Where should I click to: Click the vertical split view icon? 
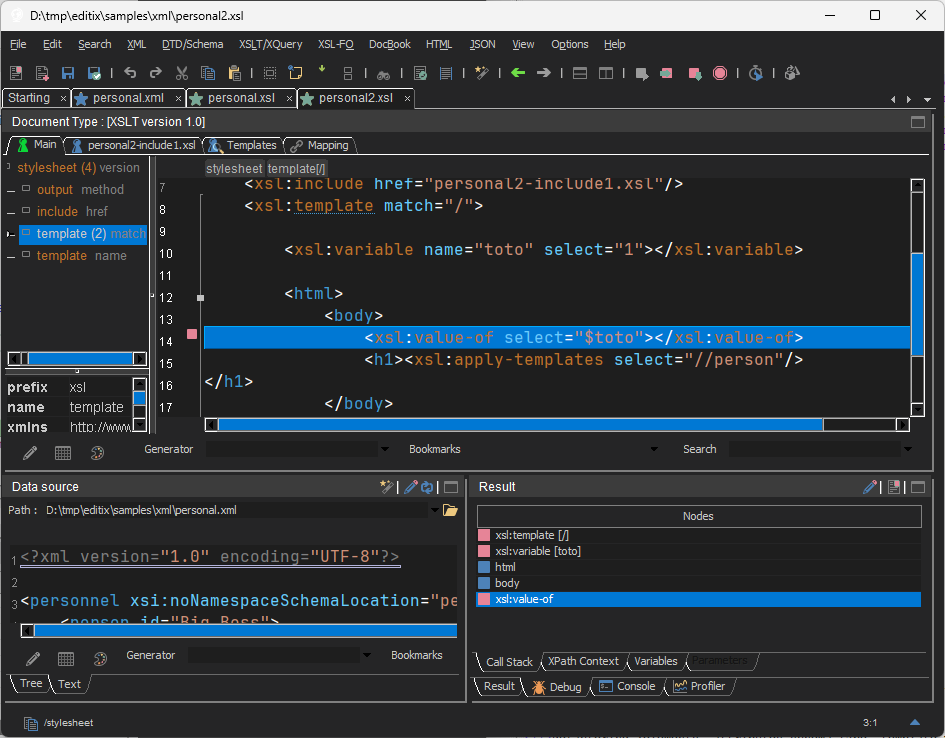(x=607, y=72)
